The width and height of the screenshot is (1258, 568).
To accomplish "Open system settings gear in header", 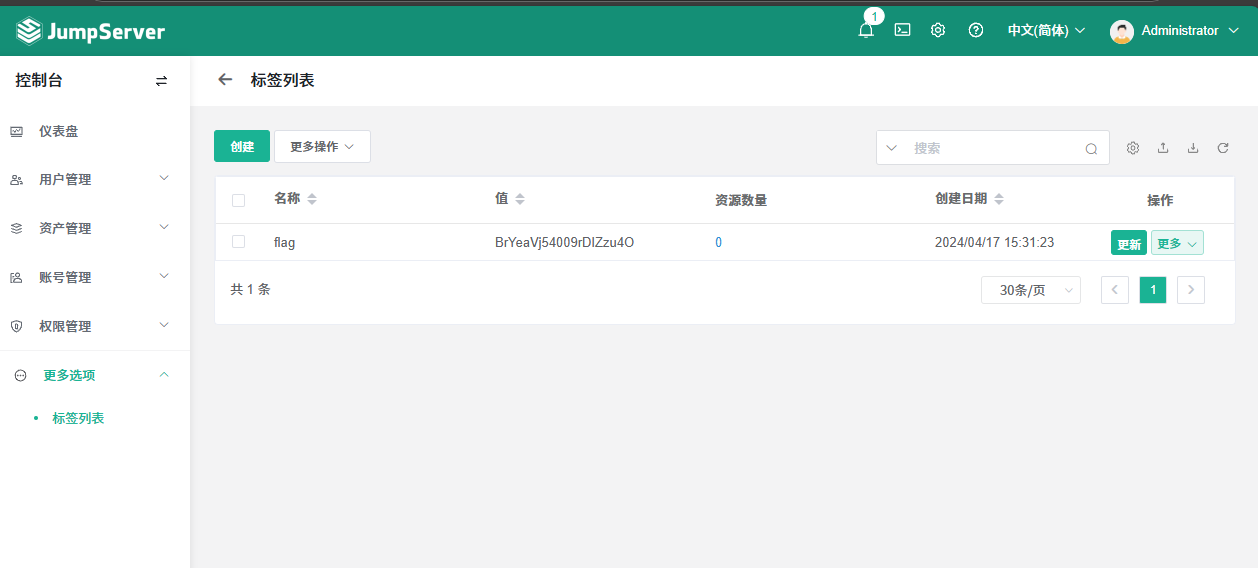I will 938,30.
